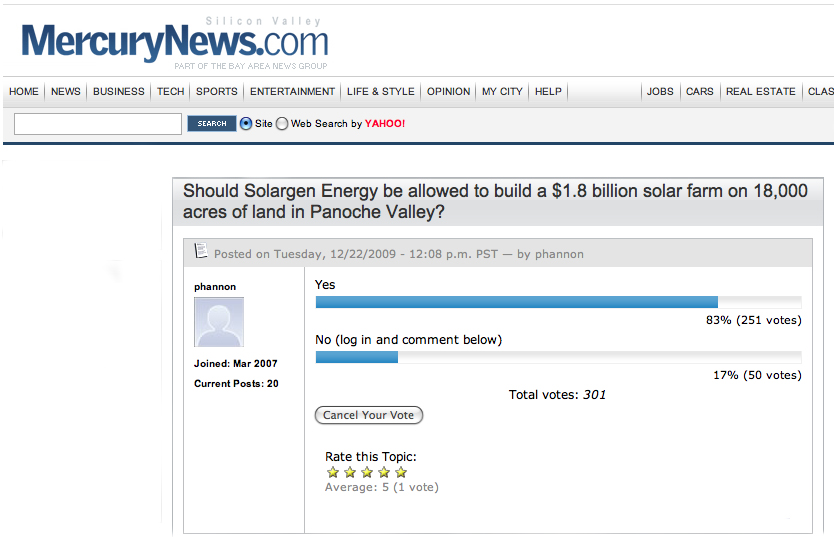Open phannon's profile username link
Image resolution: width=834 pixels, height=537 pixels.
point(215,287)
